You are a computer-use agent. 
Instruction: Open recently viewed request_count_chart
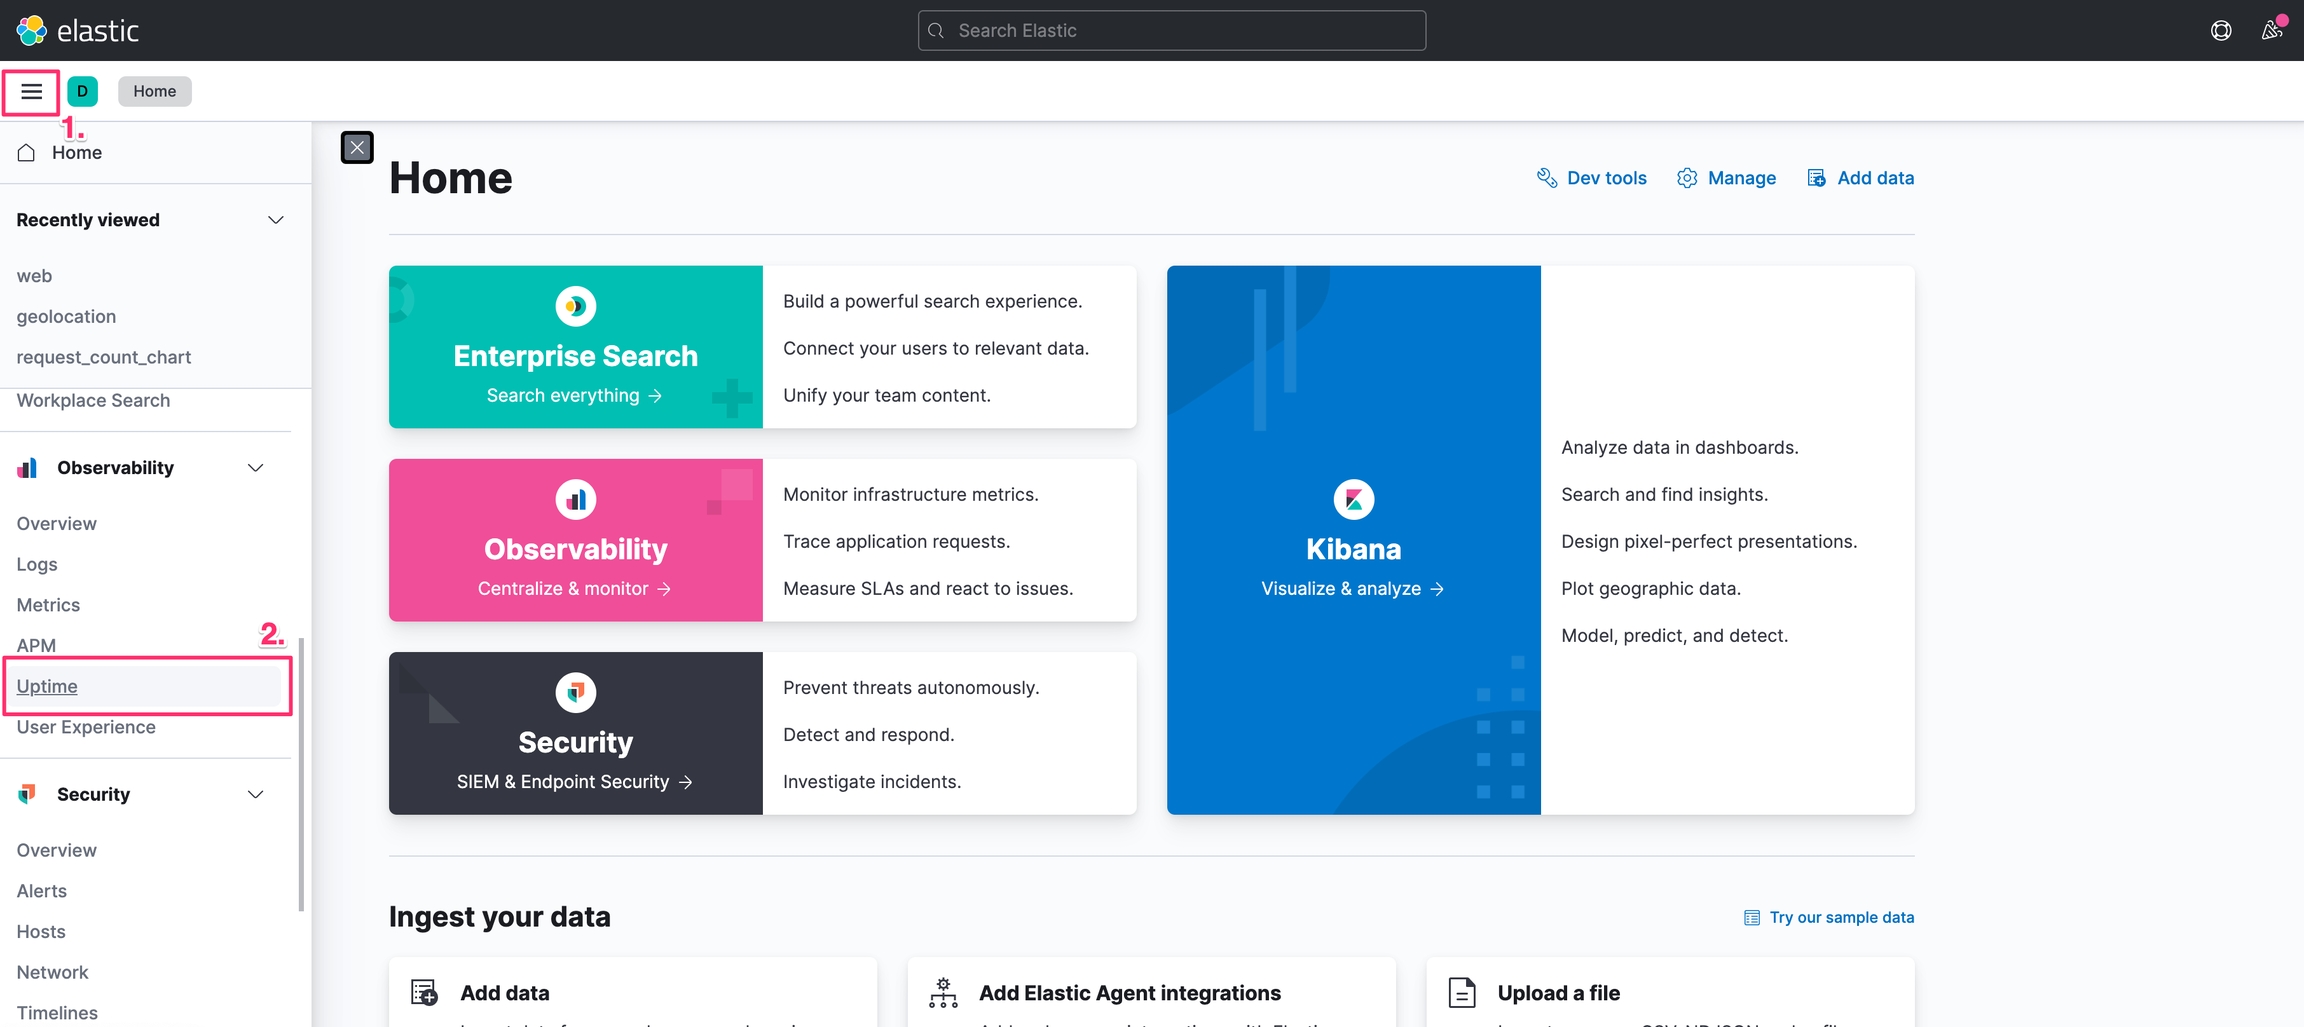click(104, 357)
